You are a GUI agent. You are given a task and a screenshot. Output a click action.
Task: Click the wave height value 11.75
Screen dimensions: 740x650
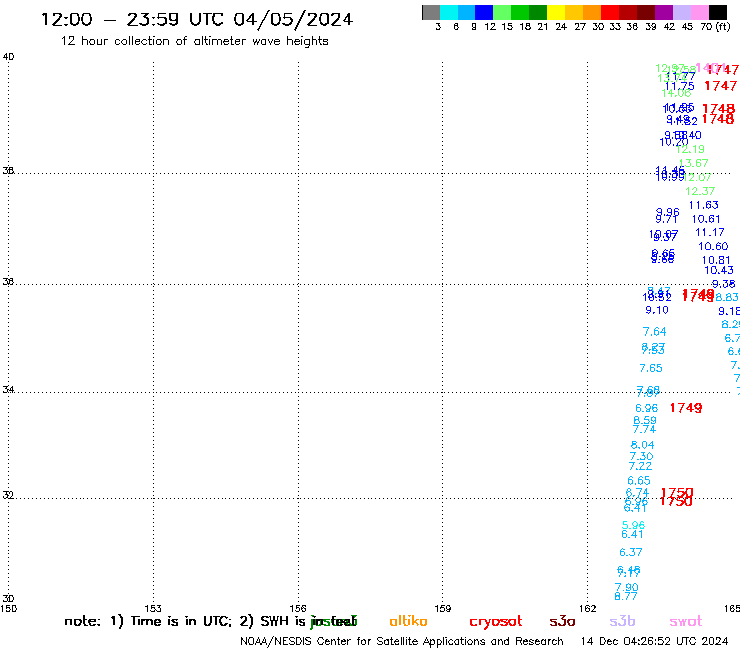(680, 86)
